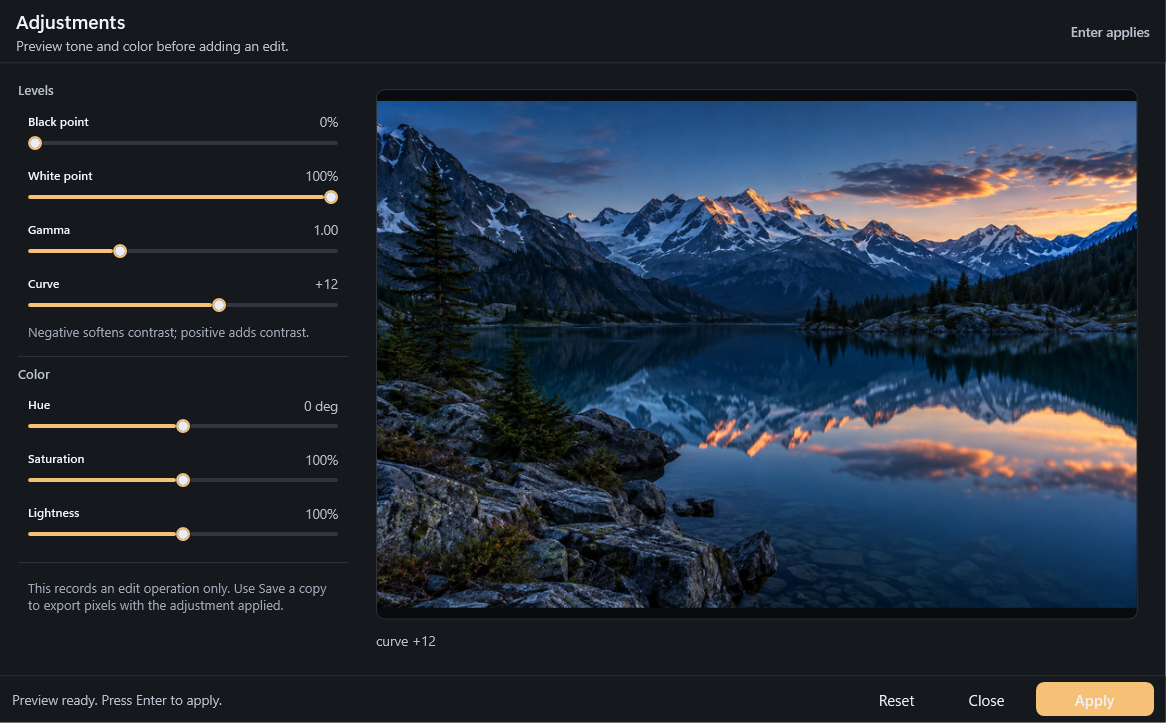Click the Lightness label

54,513
